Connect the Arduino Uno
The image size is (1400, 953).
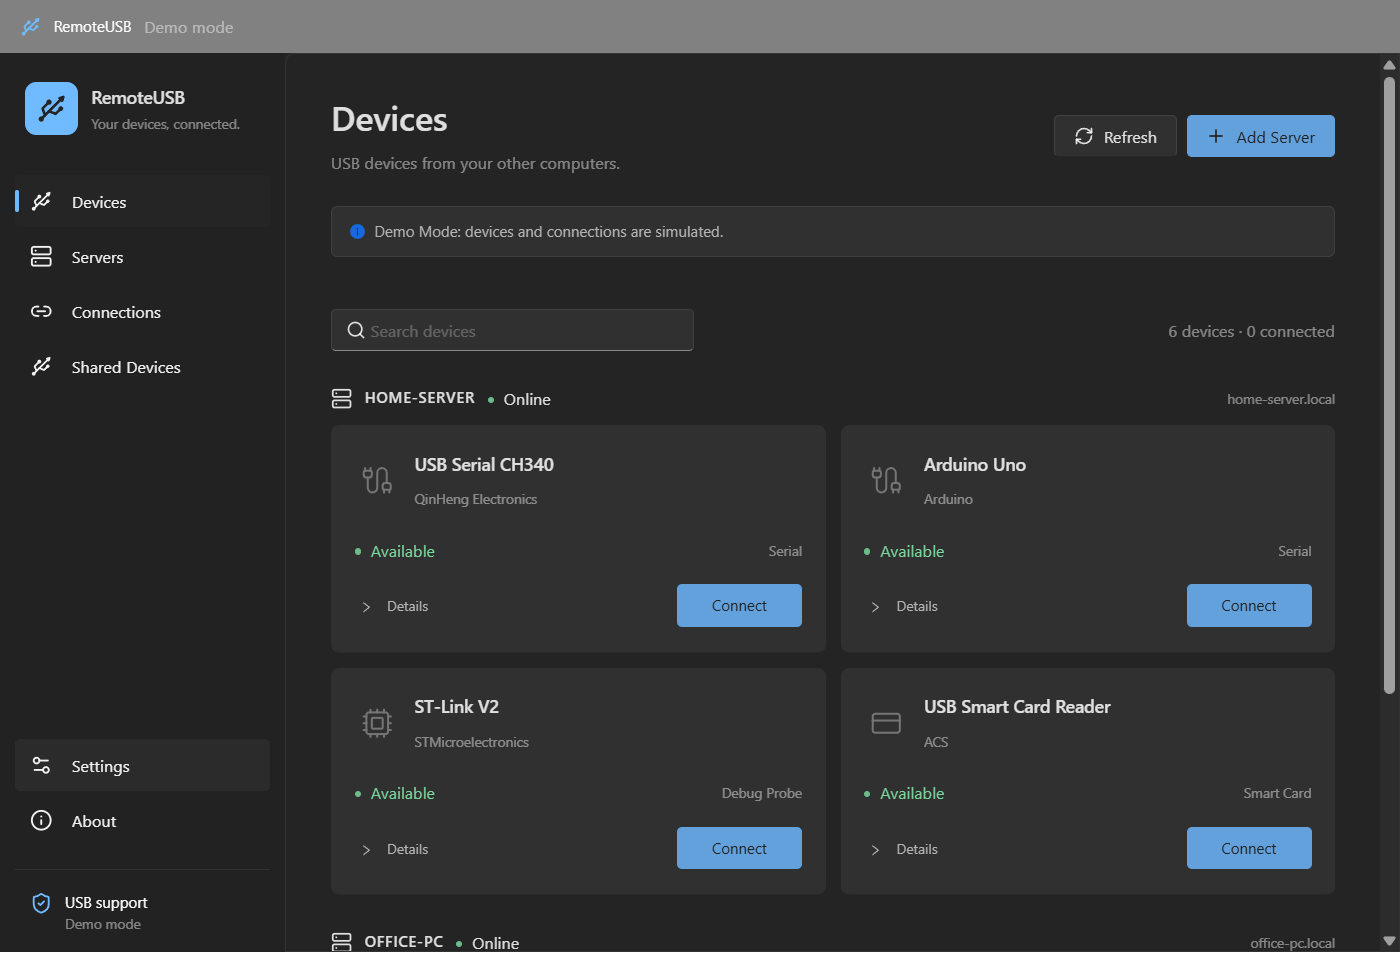coord(1249,606)
